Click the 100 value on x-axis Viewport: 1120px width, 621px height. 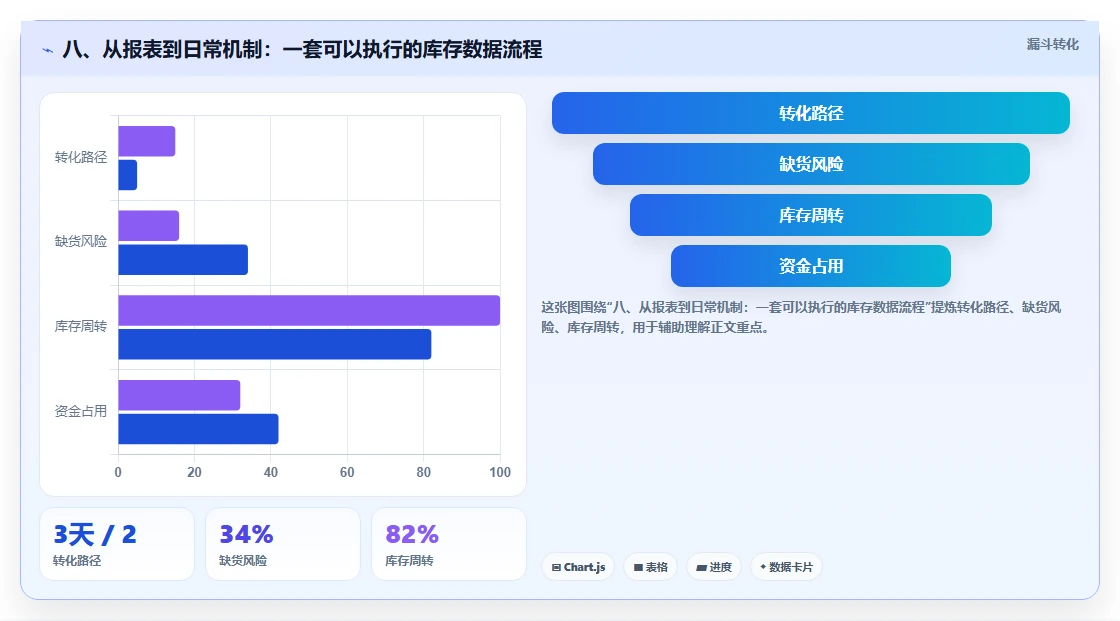click(500, 472)
